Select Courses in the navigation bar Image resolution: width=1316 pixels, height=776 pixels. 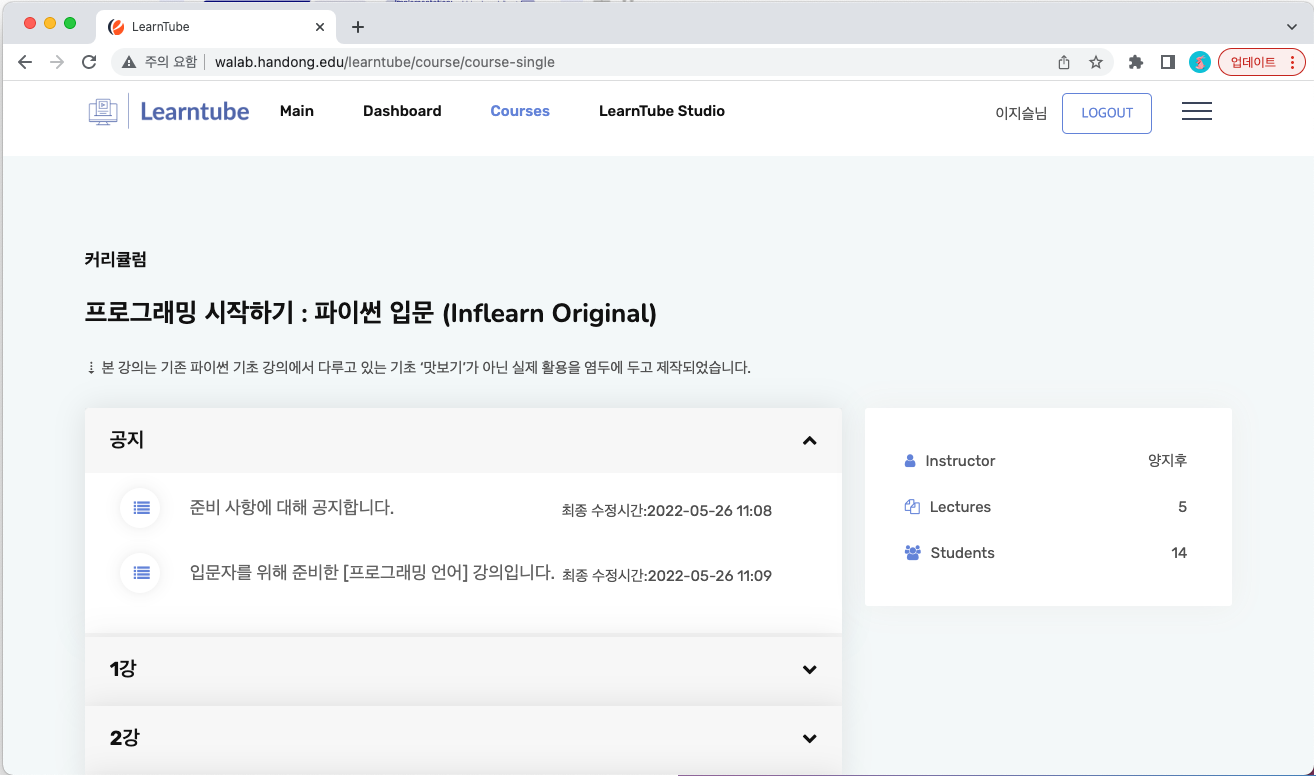(x=519, y=111)
